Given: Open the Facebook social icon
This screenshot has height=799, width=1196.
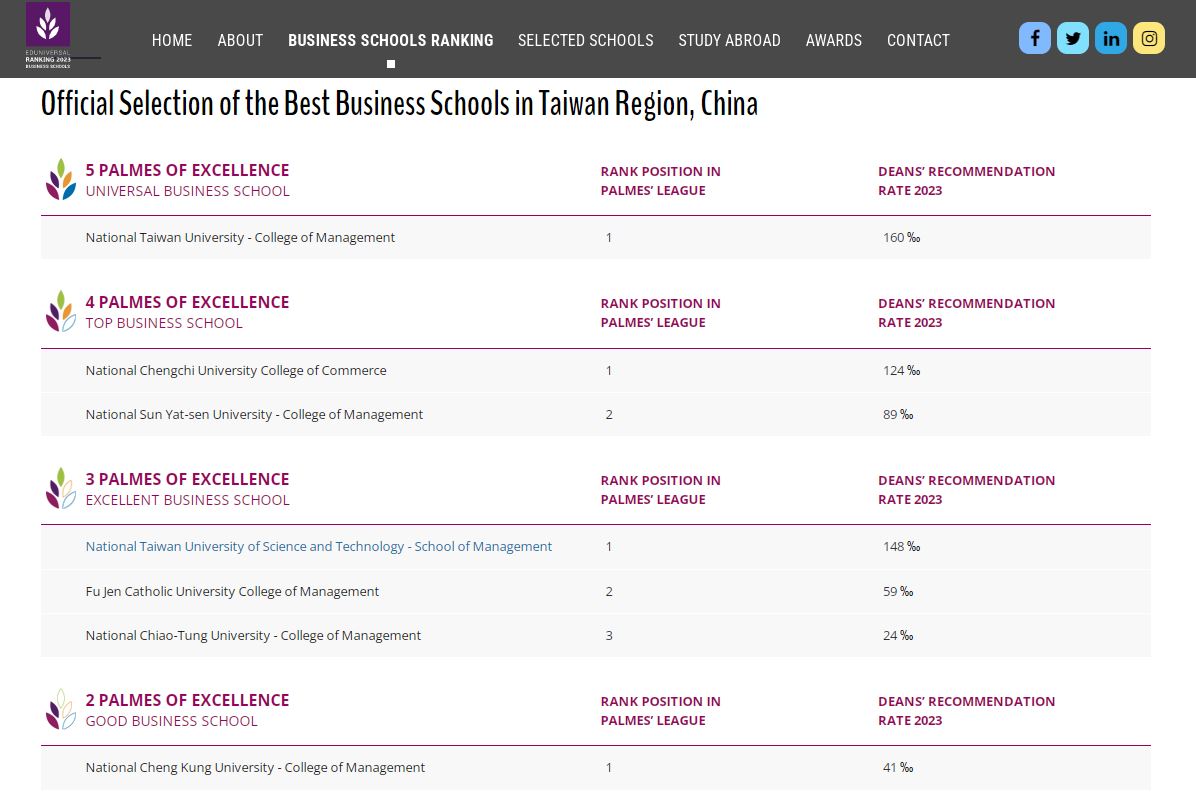Looking at the screenshot, I should point(1034,38).
